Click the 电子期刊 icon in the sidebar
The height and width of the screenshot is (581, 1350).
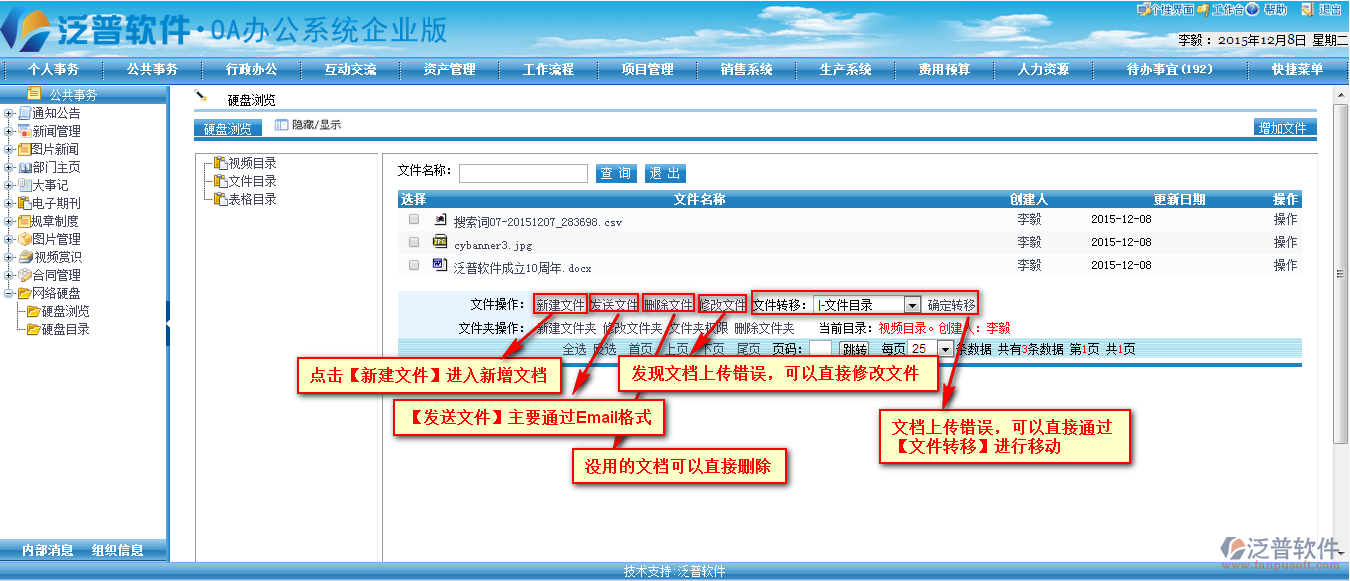click(24, 203)
